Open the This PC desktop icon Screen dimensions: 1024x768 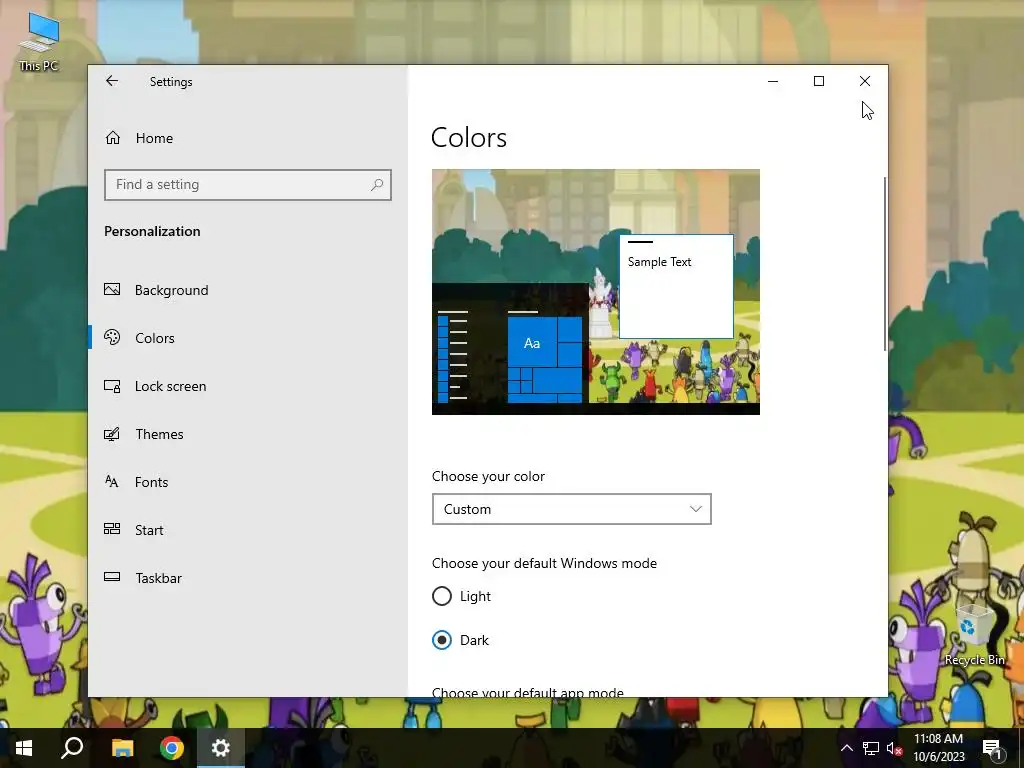[x=39, y=41]
